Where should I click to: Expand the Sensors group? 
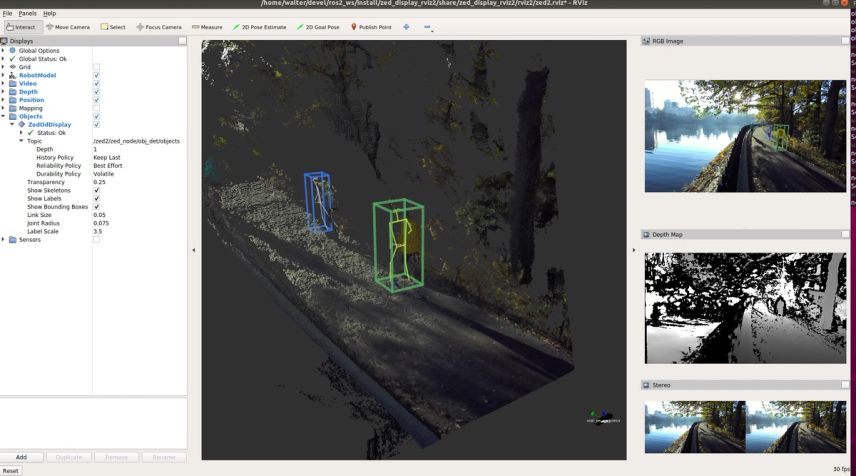coord(3,240)
